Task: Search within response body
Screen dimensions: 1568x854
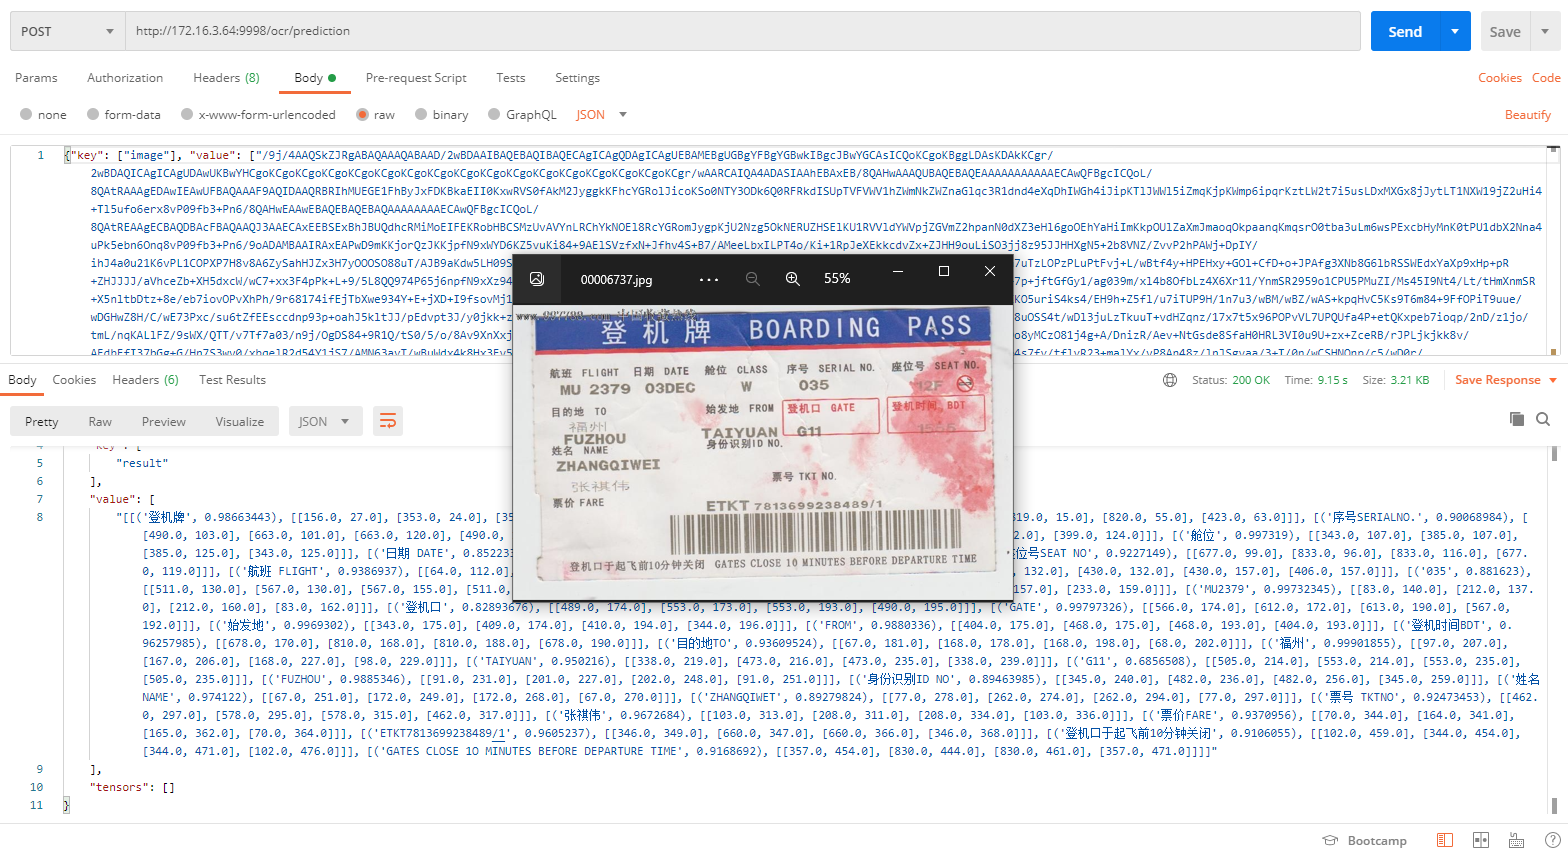Action: tap(1543, 419)
